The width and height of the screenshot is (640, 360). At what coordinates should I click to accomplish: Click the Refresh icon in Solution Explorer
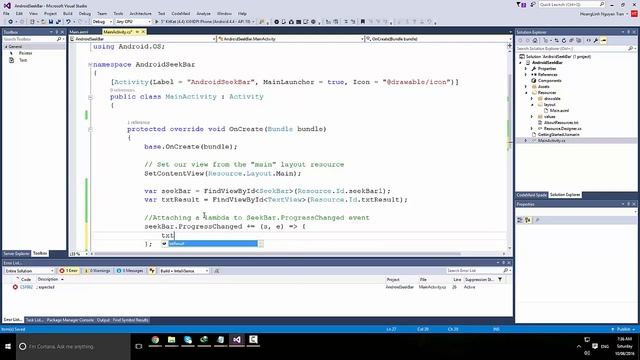(564, 40)
